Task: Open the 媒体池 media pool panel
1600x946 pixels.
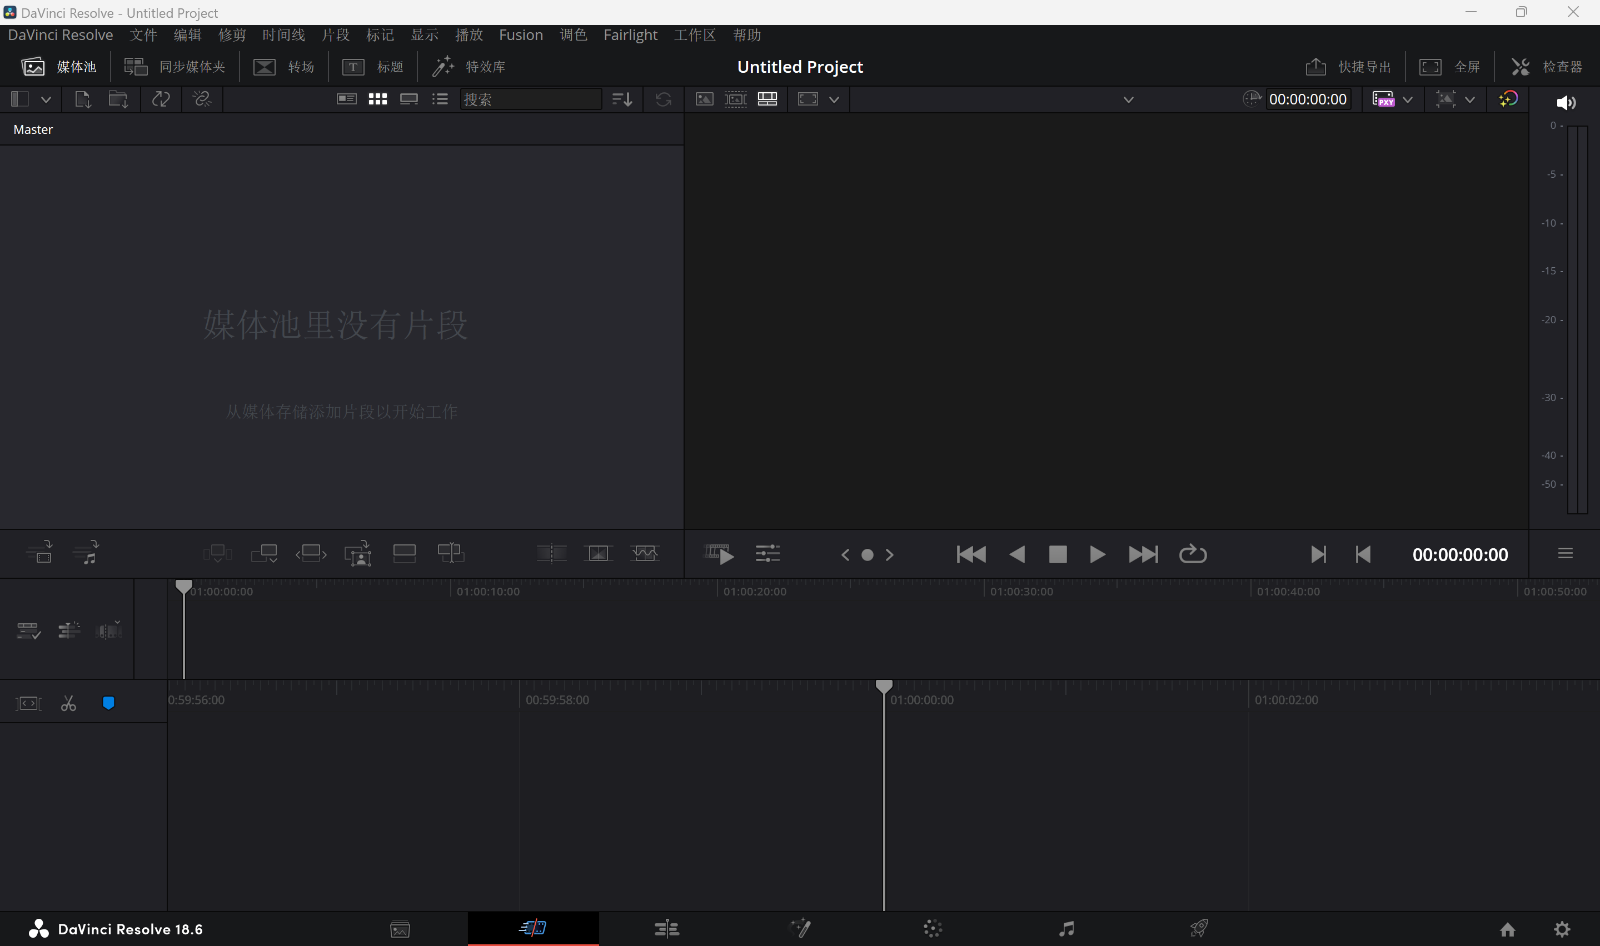Action: tap(60, 67)
